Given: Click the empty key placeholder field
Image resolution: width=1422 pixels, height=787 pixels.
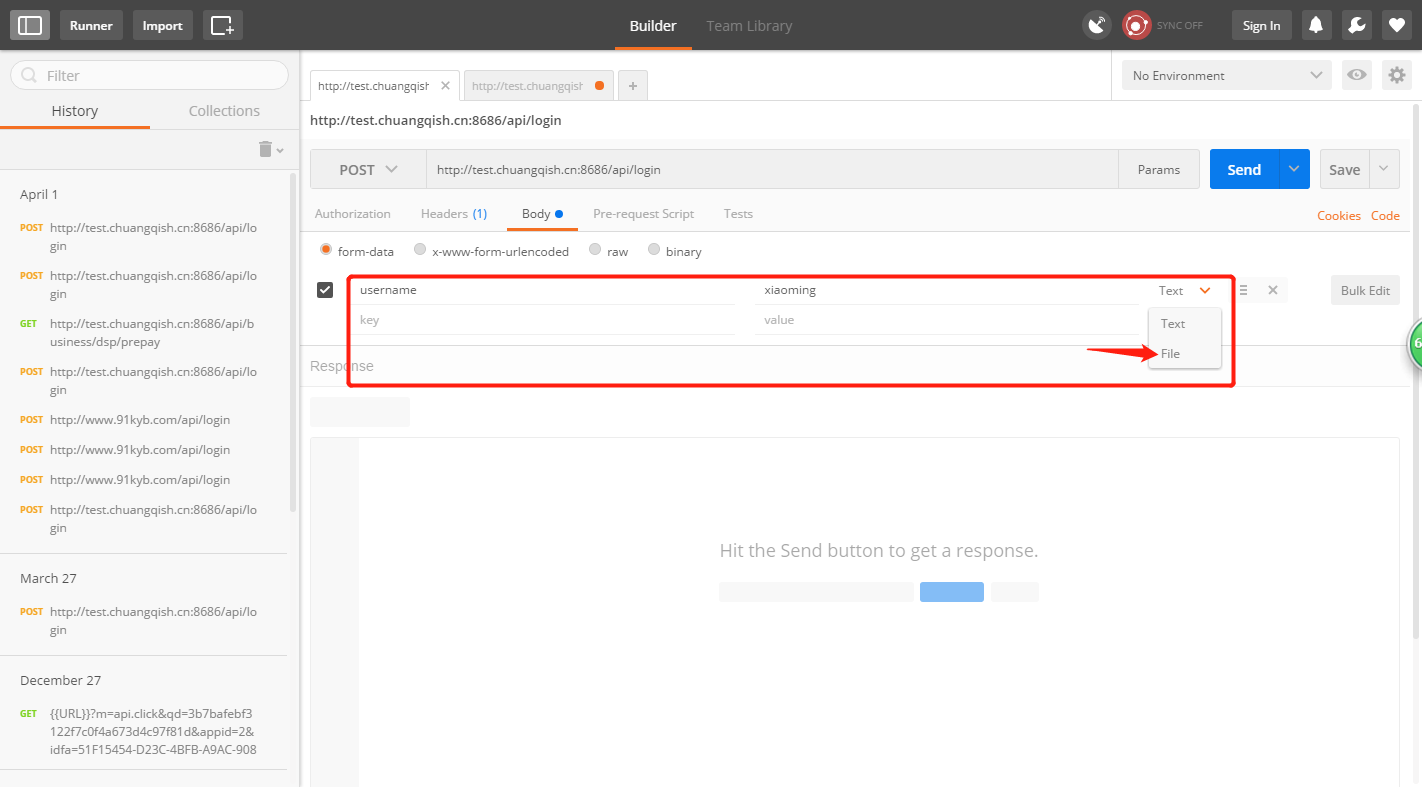Looking at the screenshot, I should (543, 320).
